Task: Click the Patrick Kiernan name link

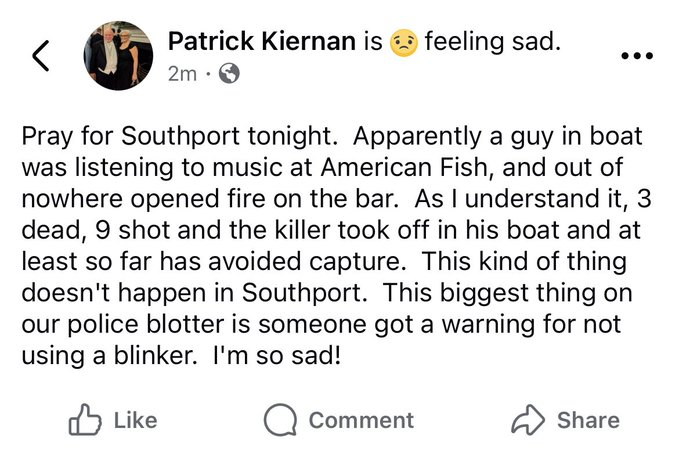Action: pyautogui.click(x=262, y=42)
